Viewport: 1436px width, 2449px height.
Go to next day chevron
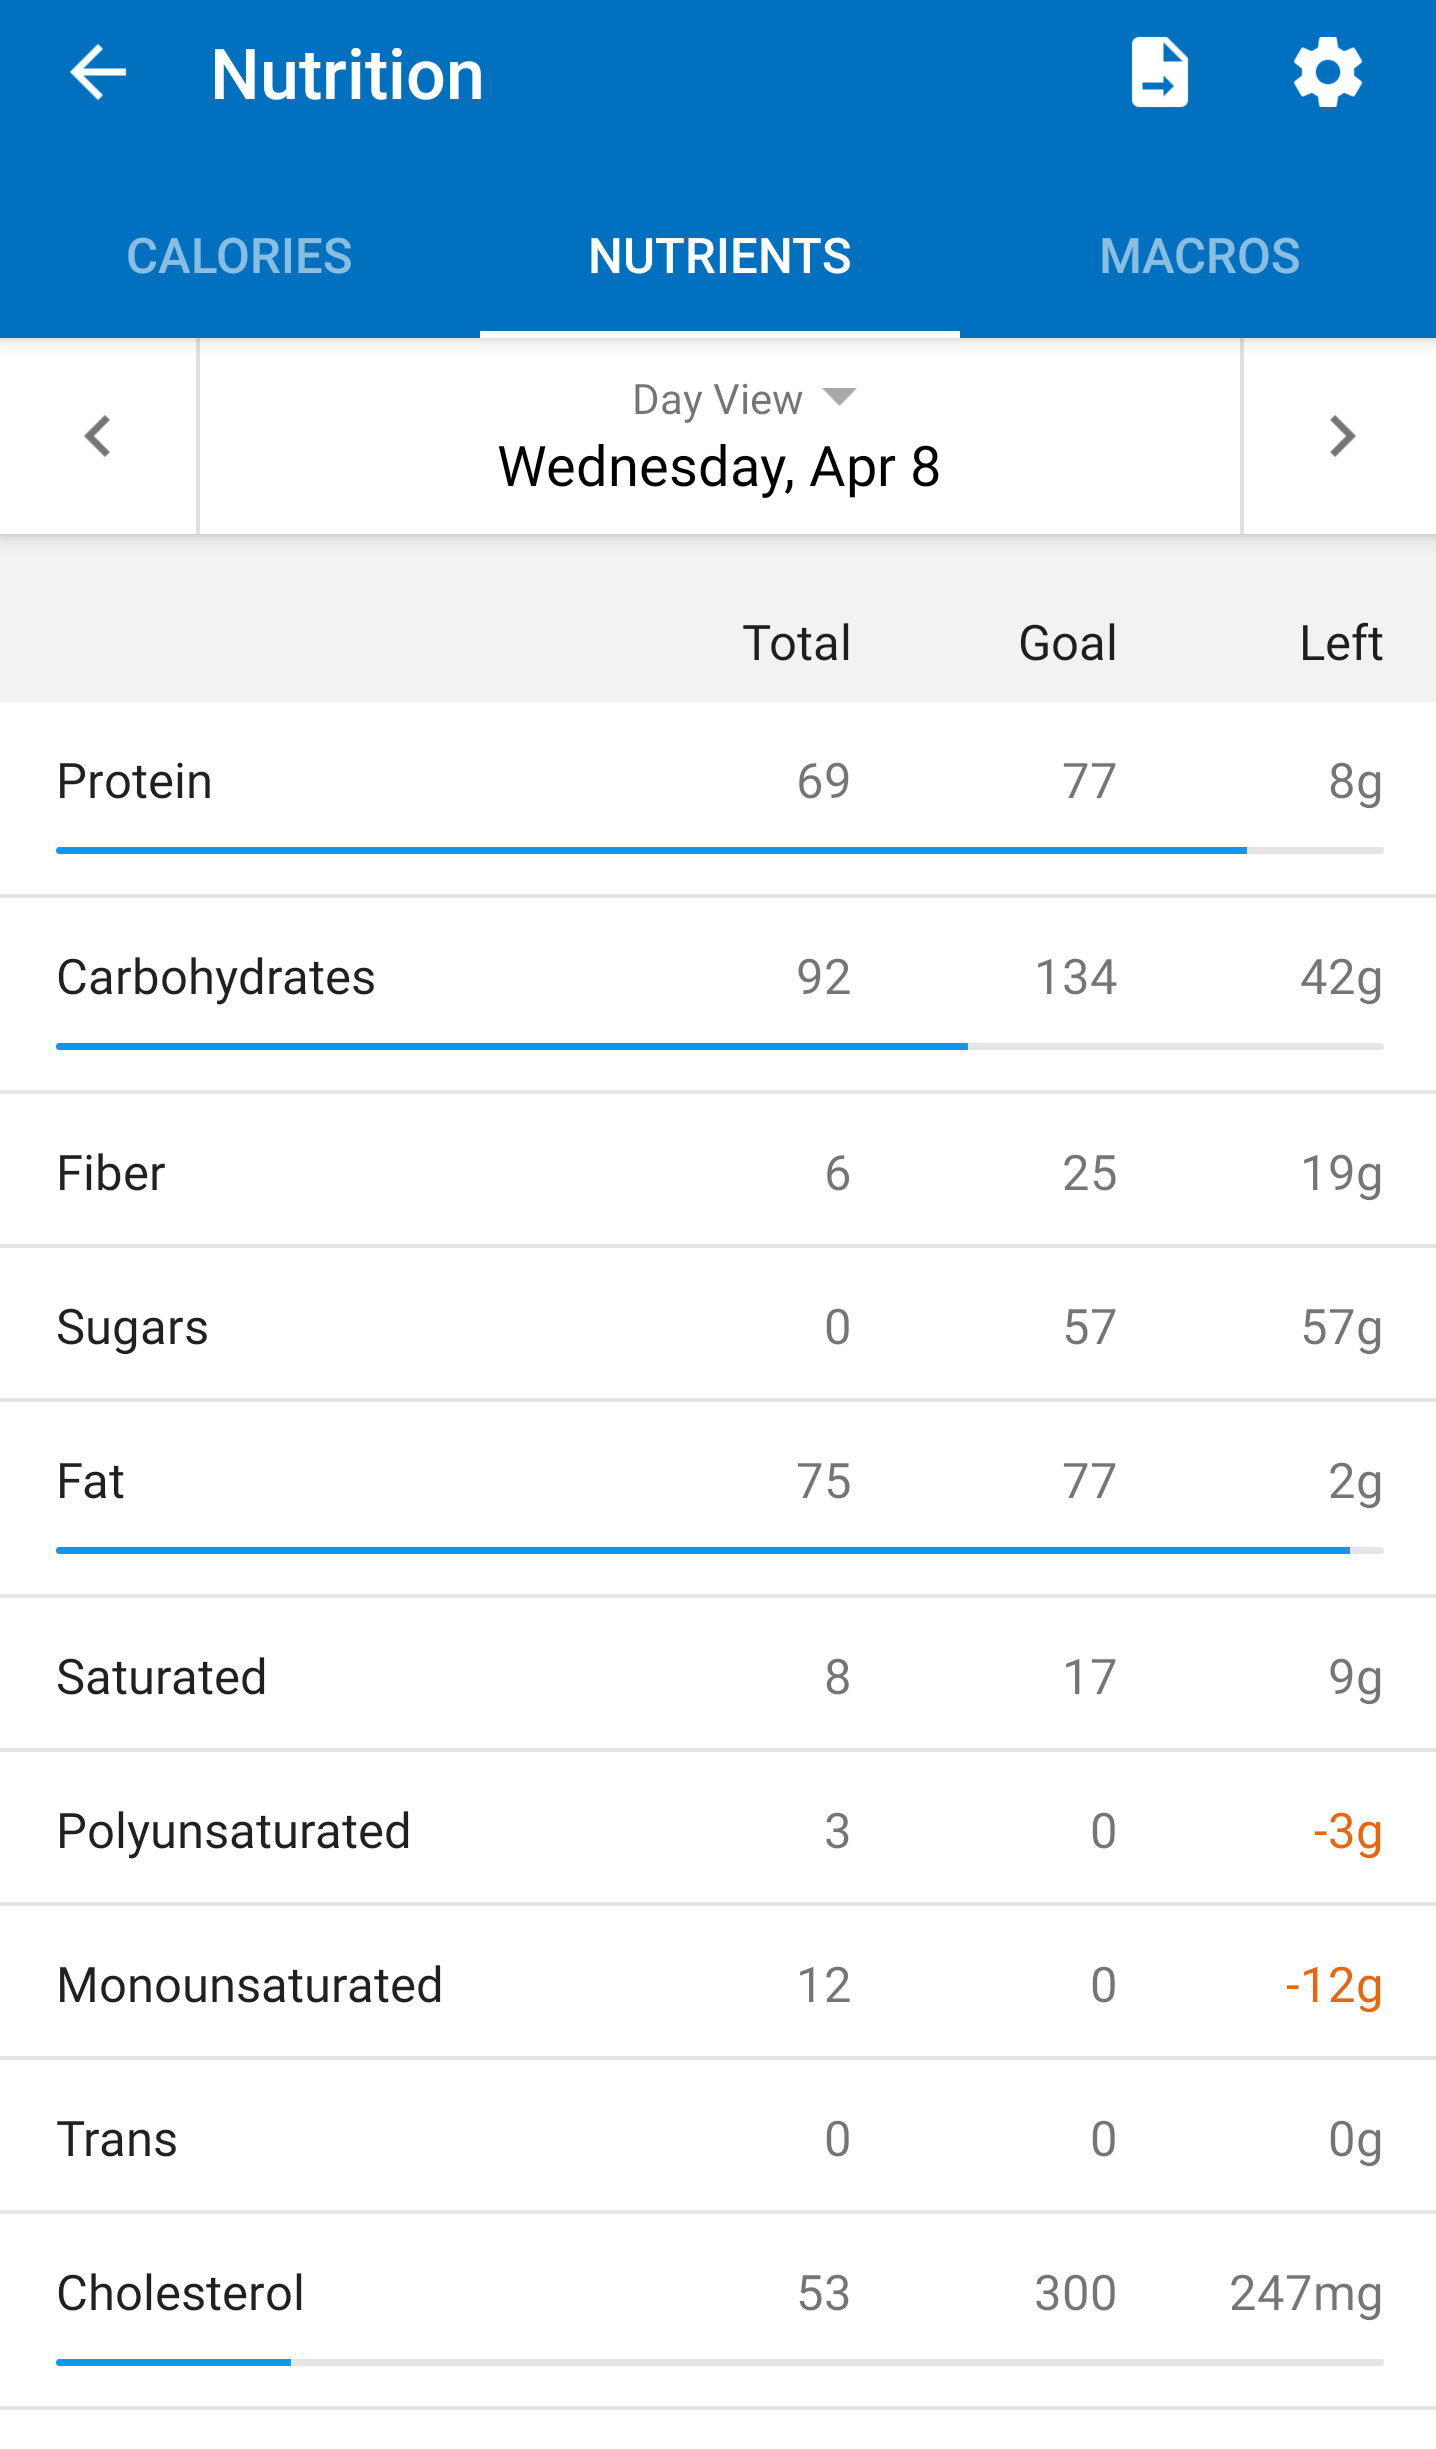1341,436
